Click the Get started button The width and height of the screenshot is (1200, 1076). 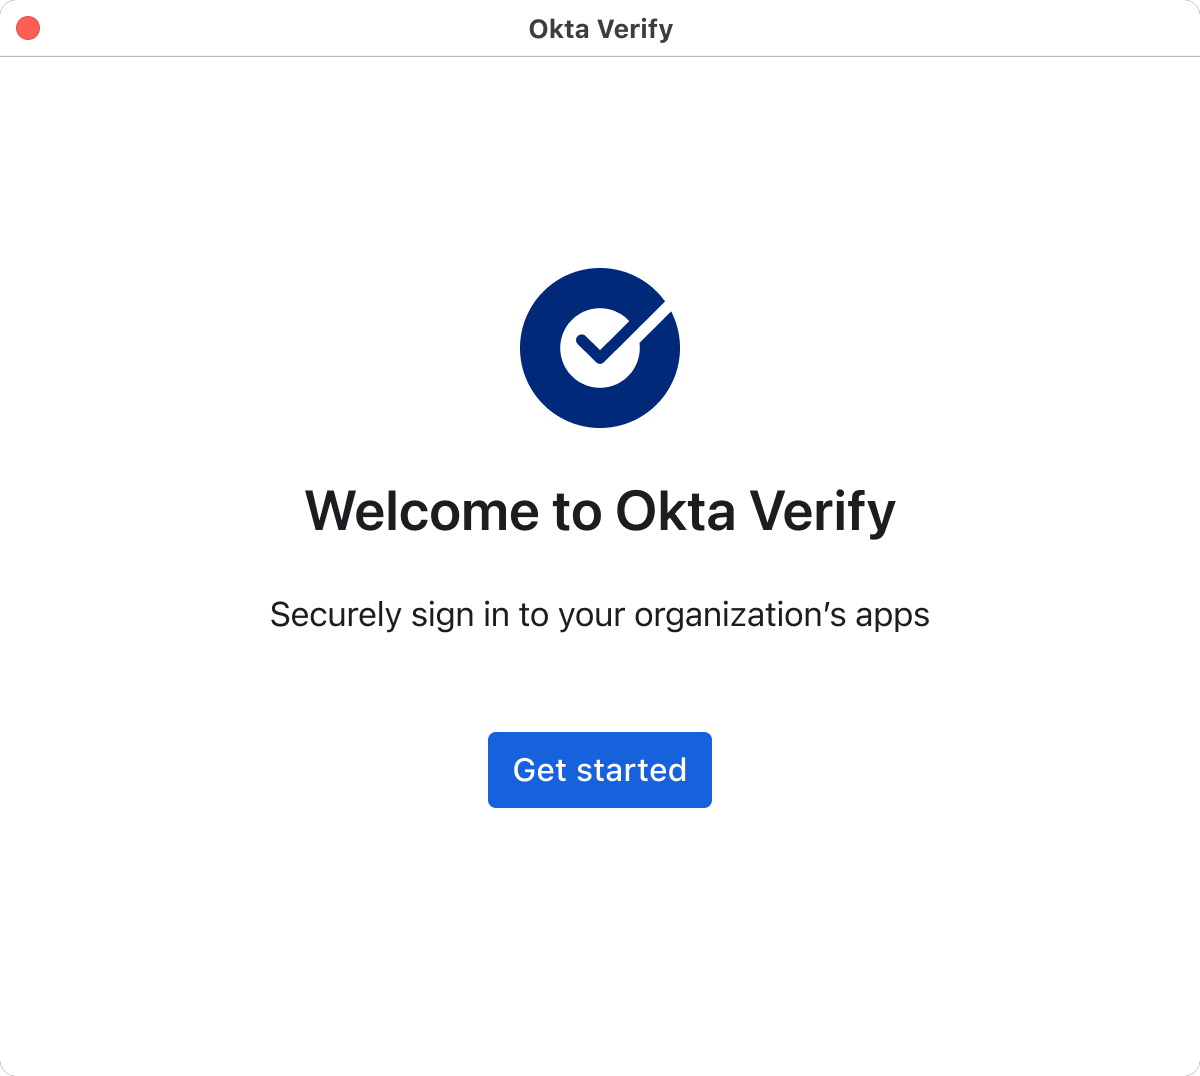(600, 770)
